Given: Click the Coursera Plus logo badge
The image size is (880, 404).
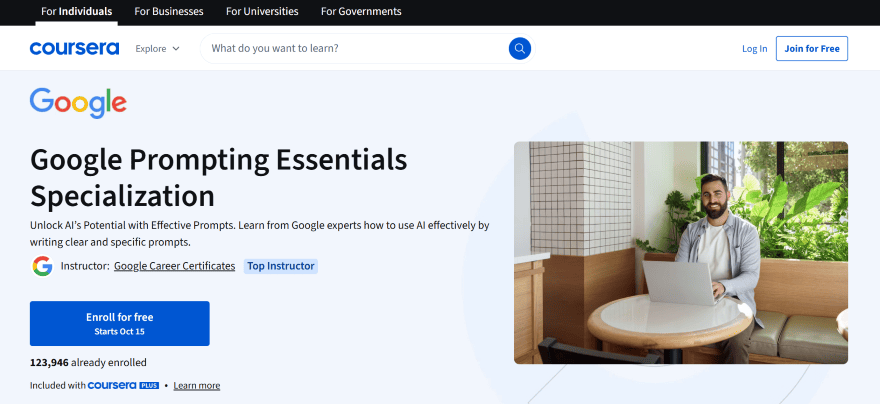Looking at the screenshot, I should (x=123, y=385).
